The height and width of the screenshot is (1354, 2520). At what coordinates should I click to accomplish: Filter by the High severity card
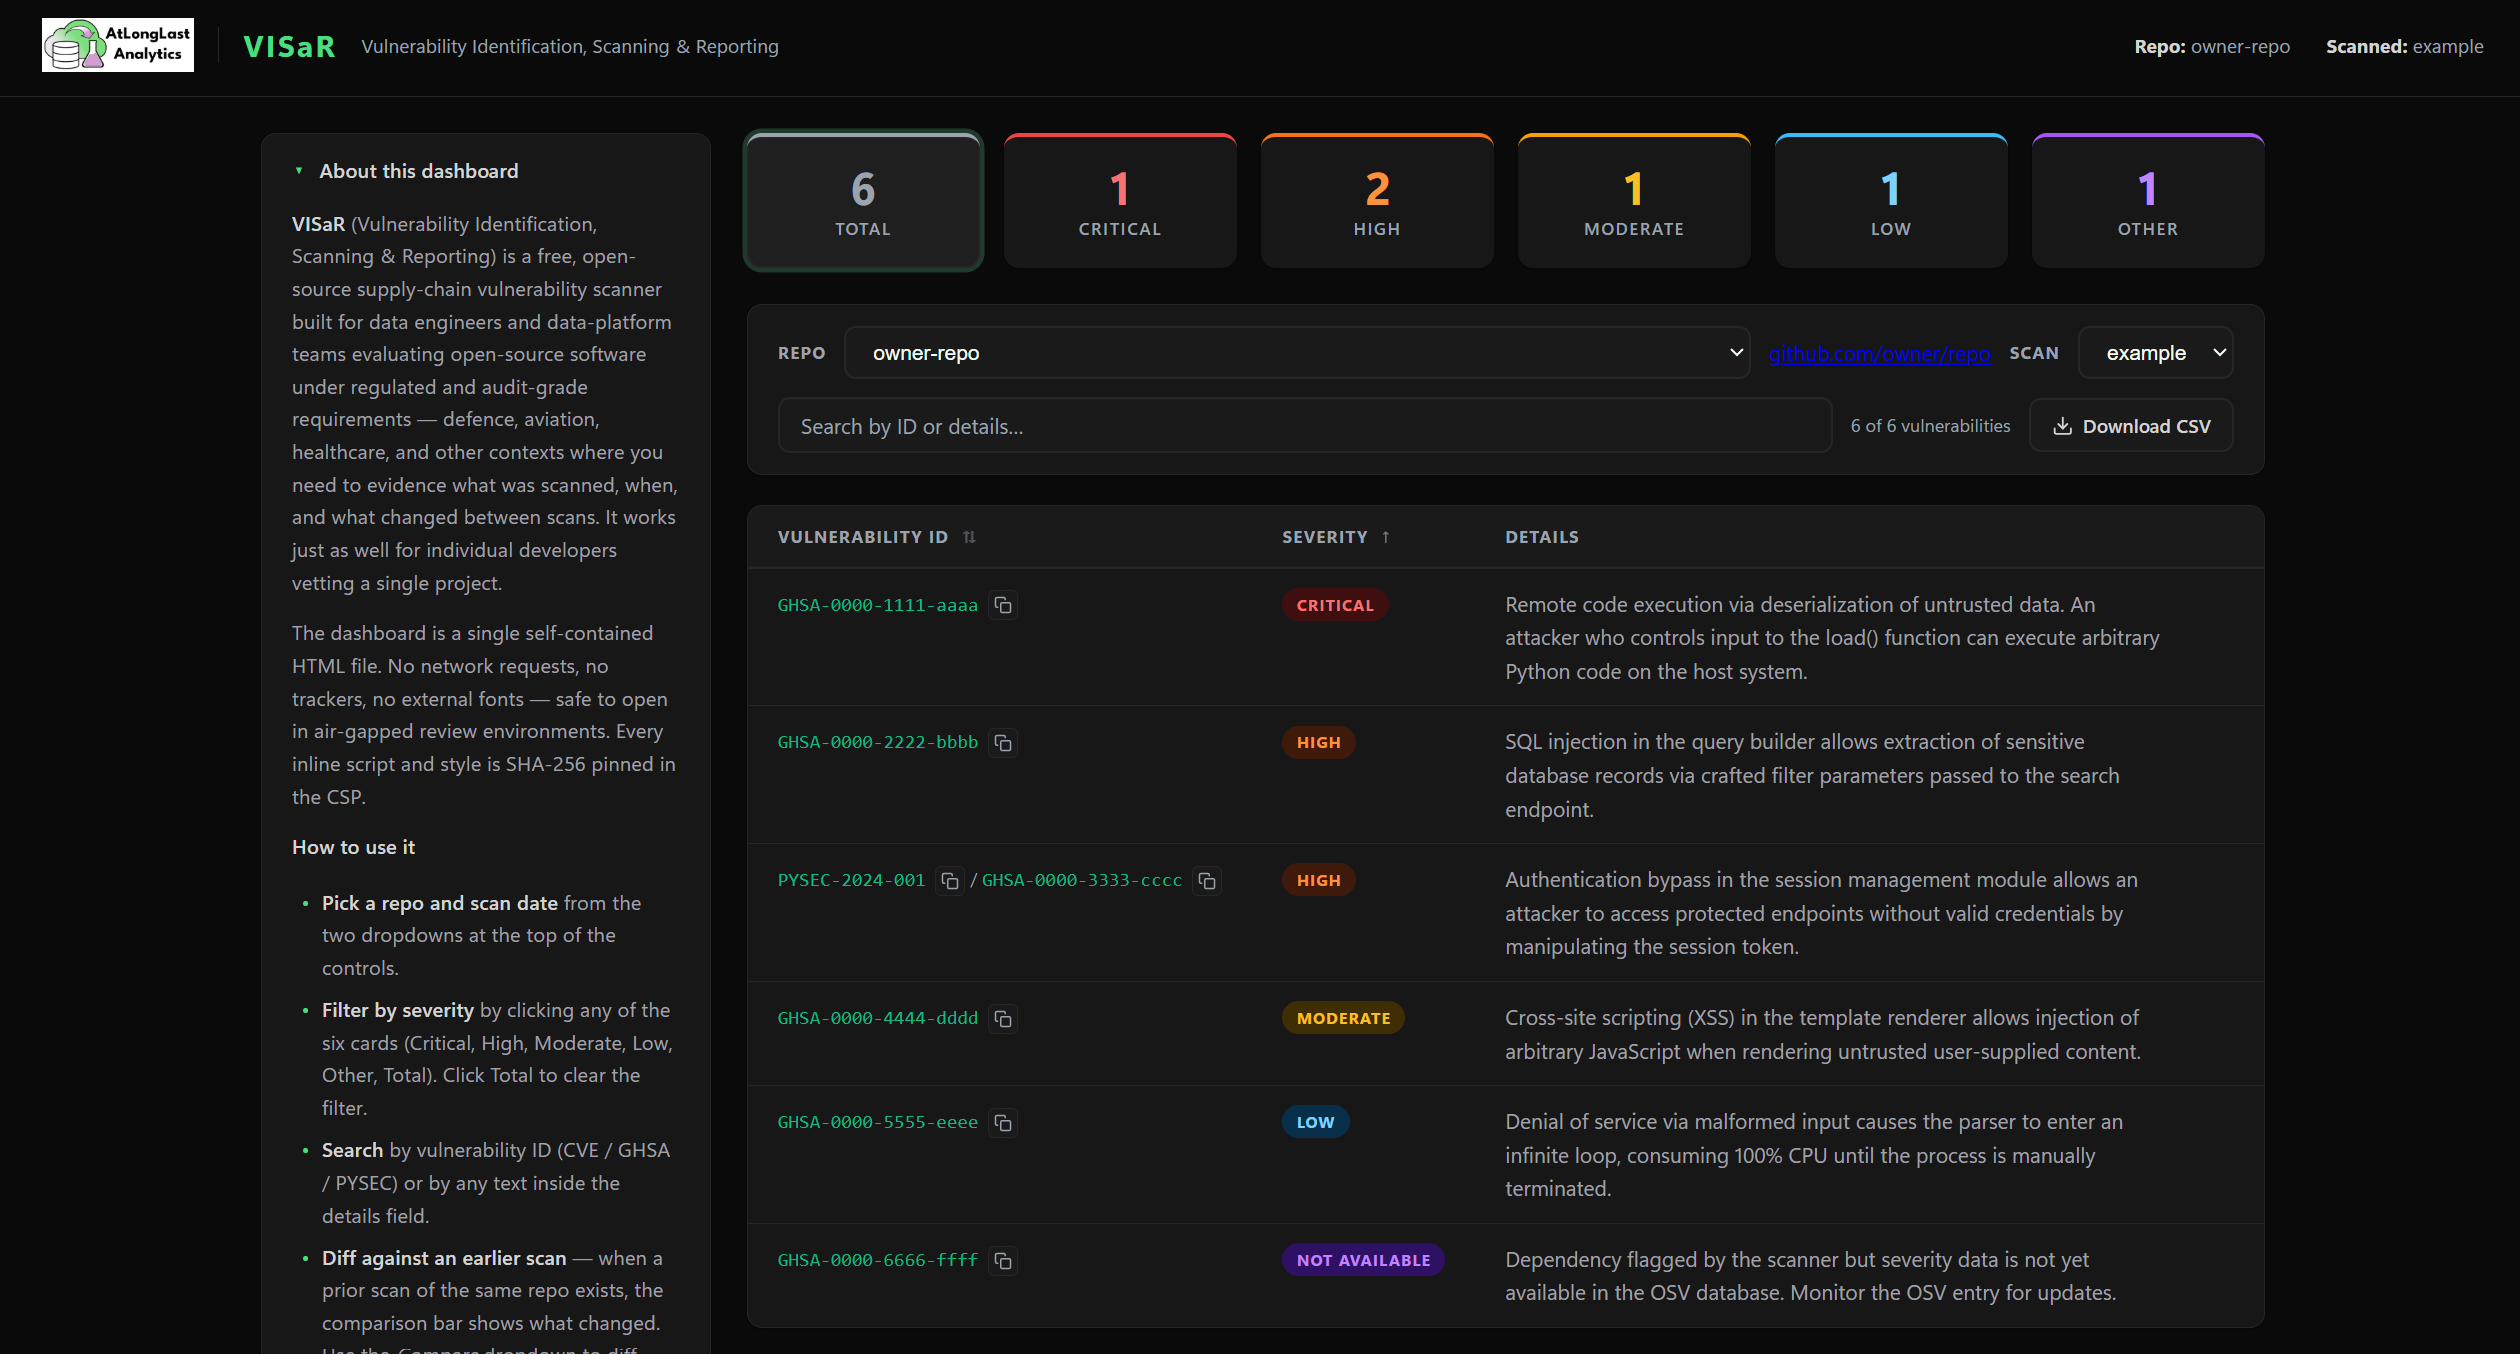1377,201
